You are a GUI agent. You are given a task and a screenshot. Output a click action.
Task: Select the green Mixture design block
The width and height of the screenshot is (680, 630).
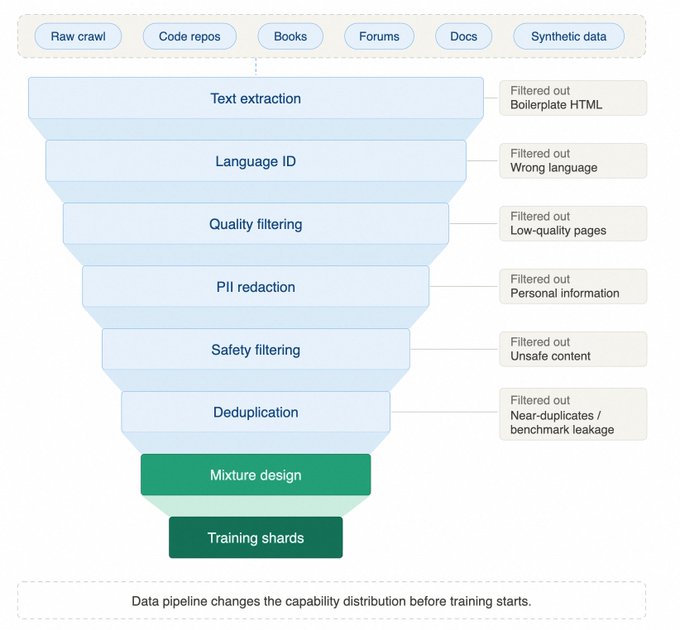coord(256,475)
